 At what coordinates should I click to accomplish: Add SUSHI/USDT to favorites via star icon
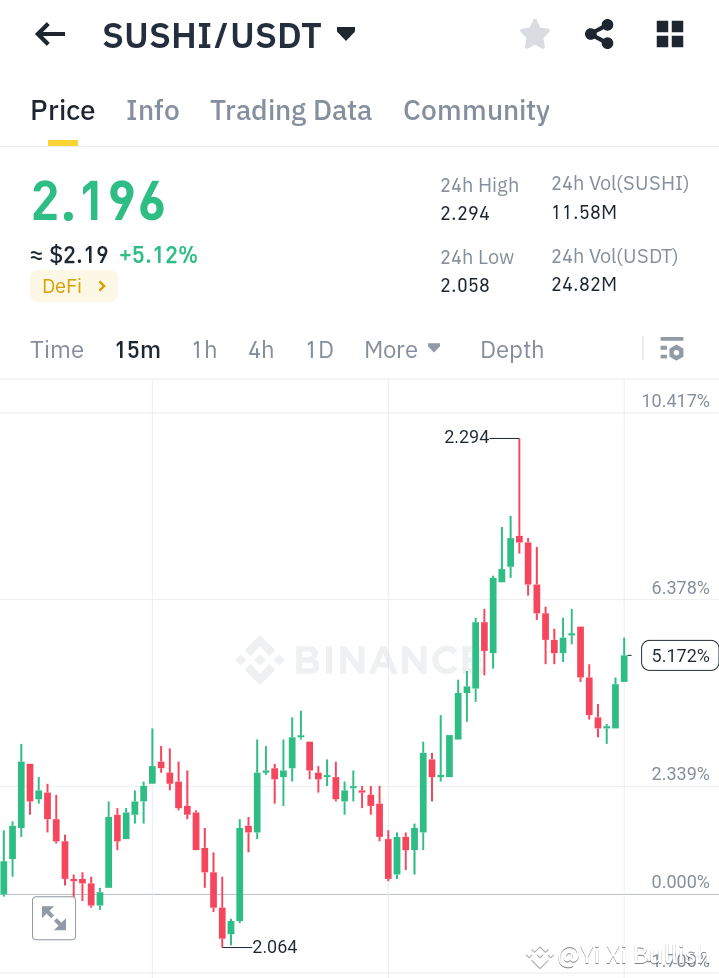534,33
